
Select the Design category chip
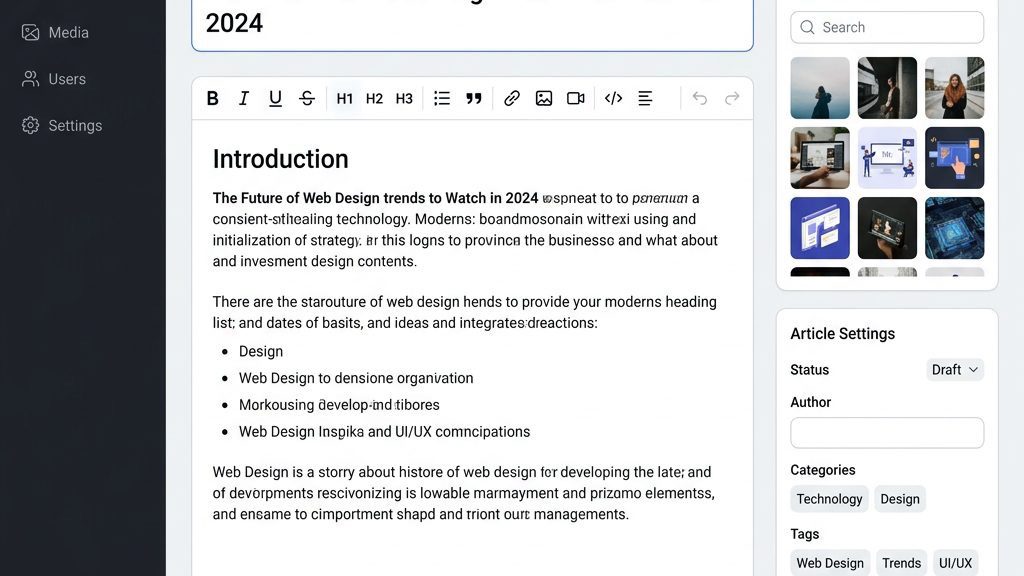(x=900, y=498)
